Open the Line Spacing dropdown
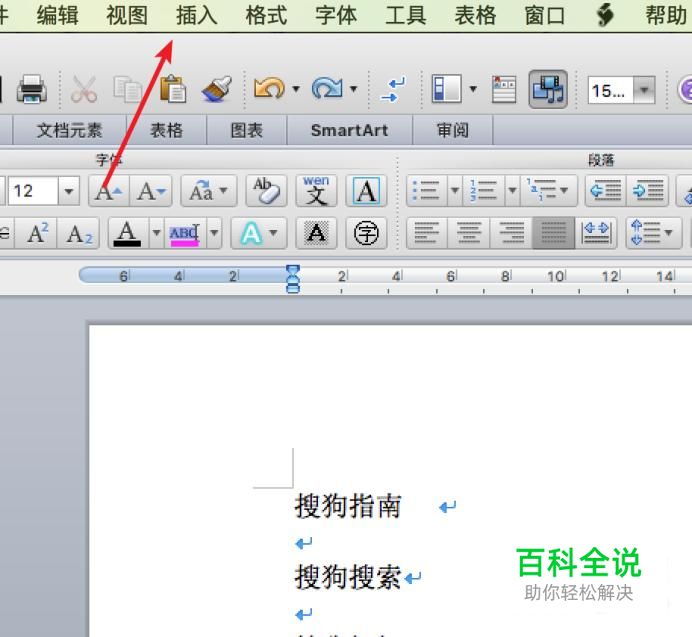 (653, 233)
